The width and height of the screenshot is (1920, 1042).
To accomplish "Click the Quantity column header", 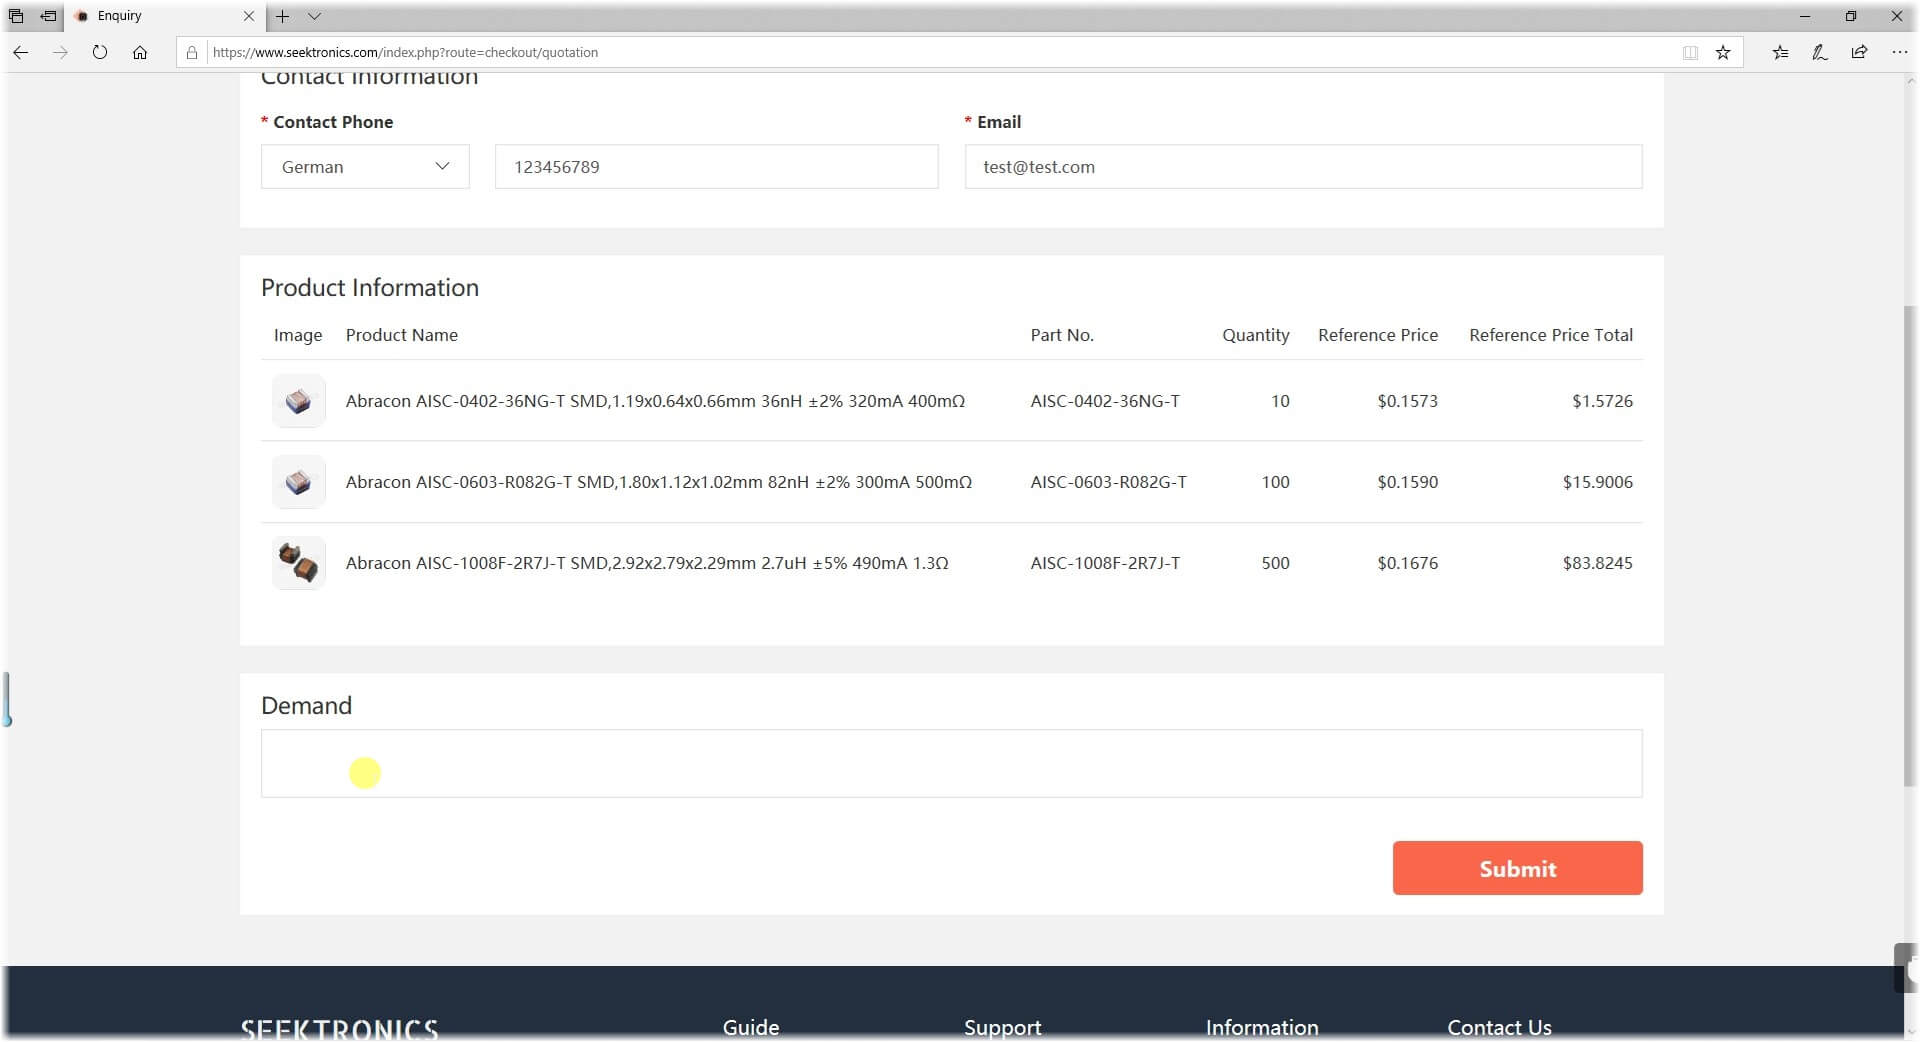I will (x=1255, y=335).
